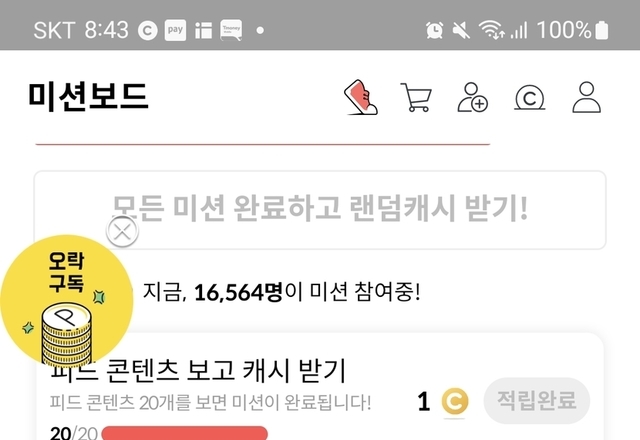Tap the alarm clock status icon
Viewport: 640px width, 440px height.
[x=434, y=30]
